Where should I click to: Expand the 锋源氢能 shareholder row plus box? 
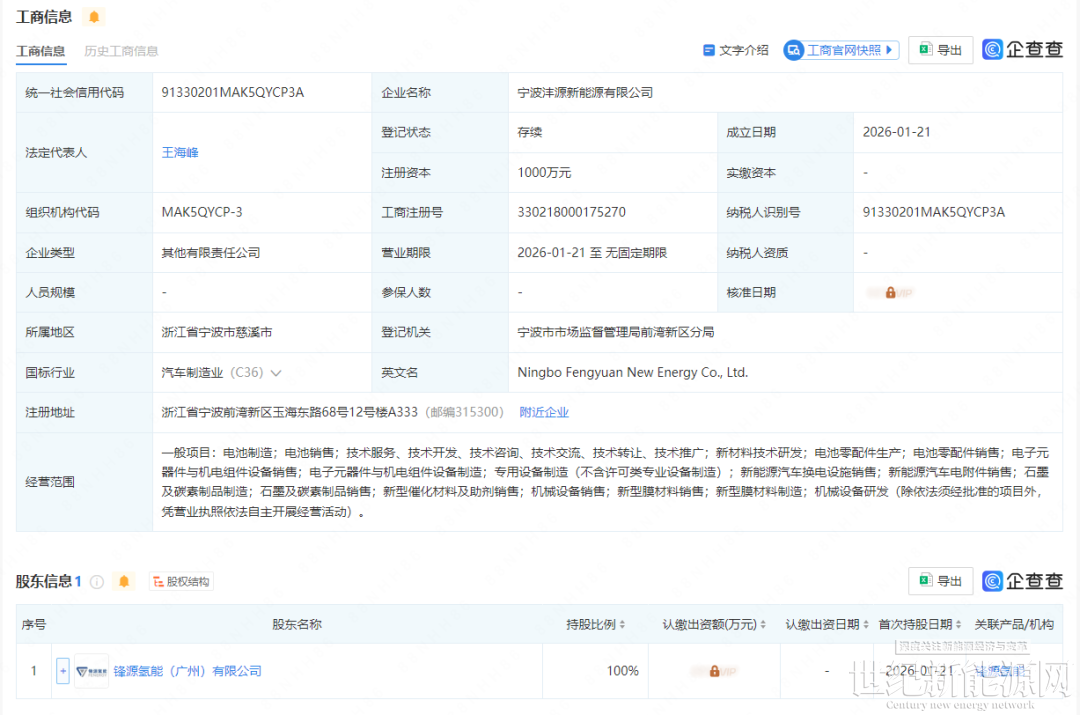63,671
